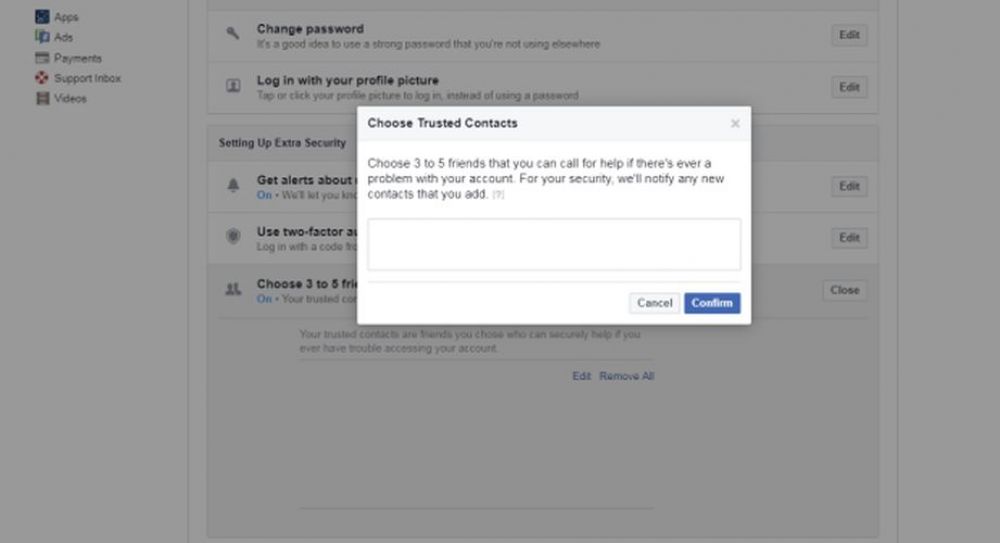The image size is (1000, 543).
Task: Click the Apps icon in the sidebar
Action: [42, 17]
